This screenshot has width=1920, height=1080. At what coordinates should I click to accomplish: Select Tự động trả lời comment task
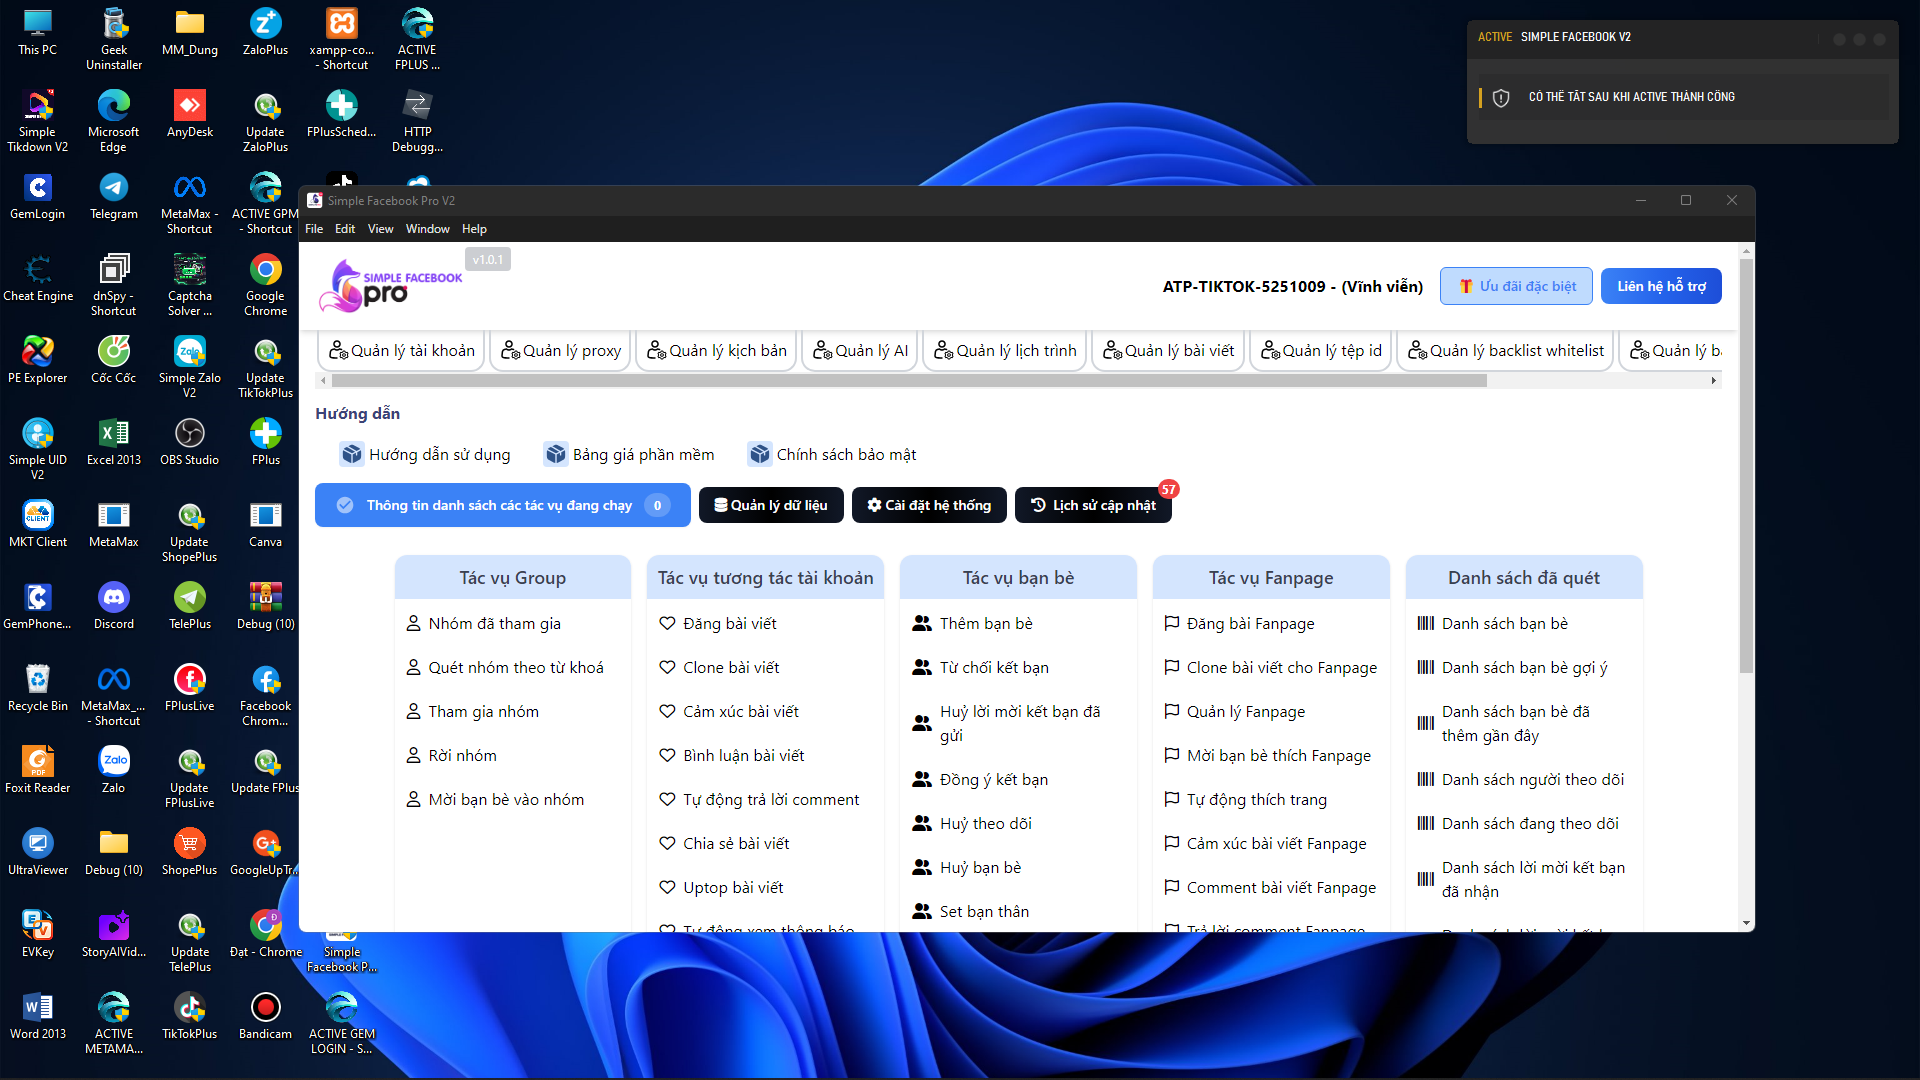(x=759, y=799)
